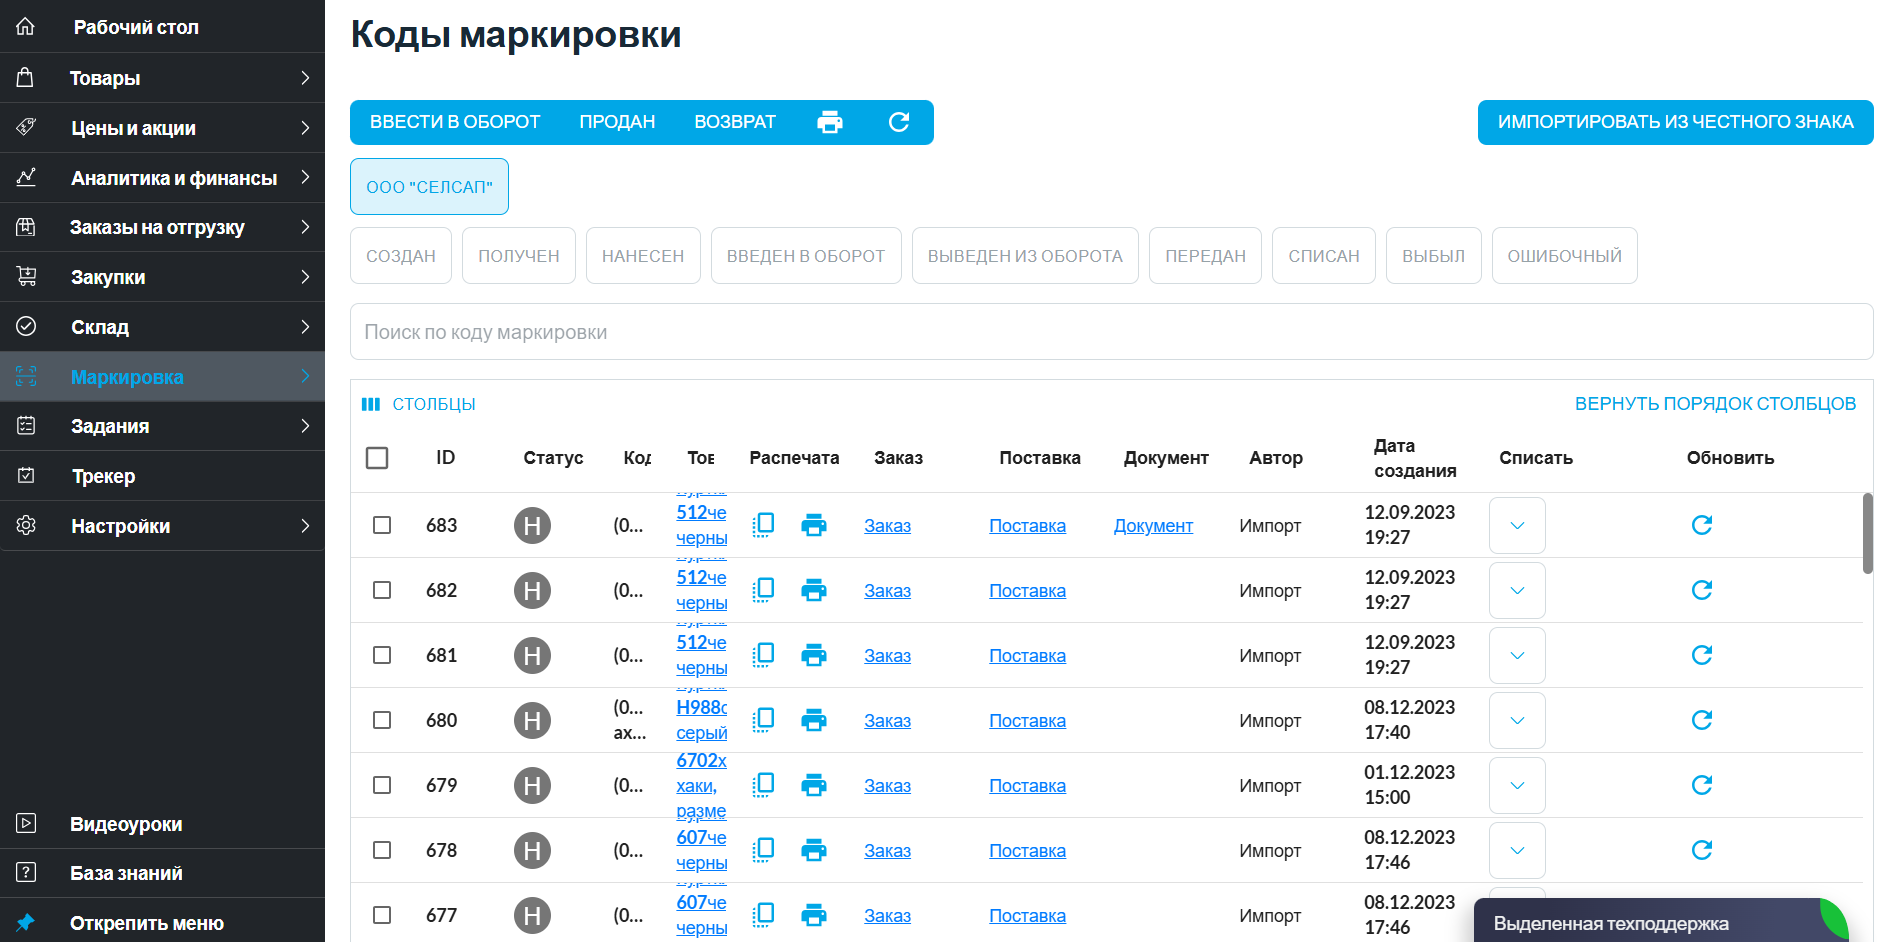Open the Списать dropdown in row 683
This screenshot has width=1896, height=942.
point(1517,525)
